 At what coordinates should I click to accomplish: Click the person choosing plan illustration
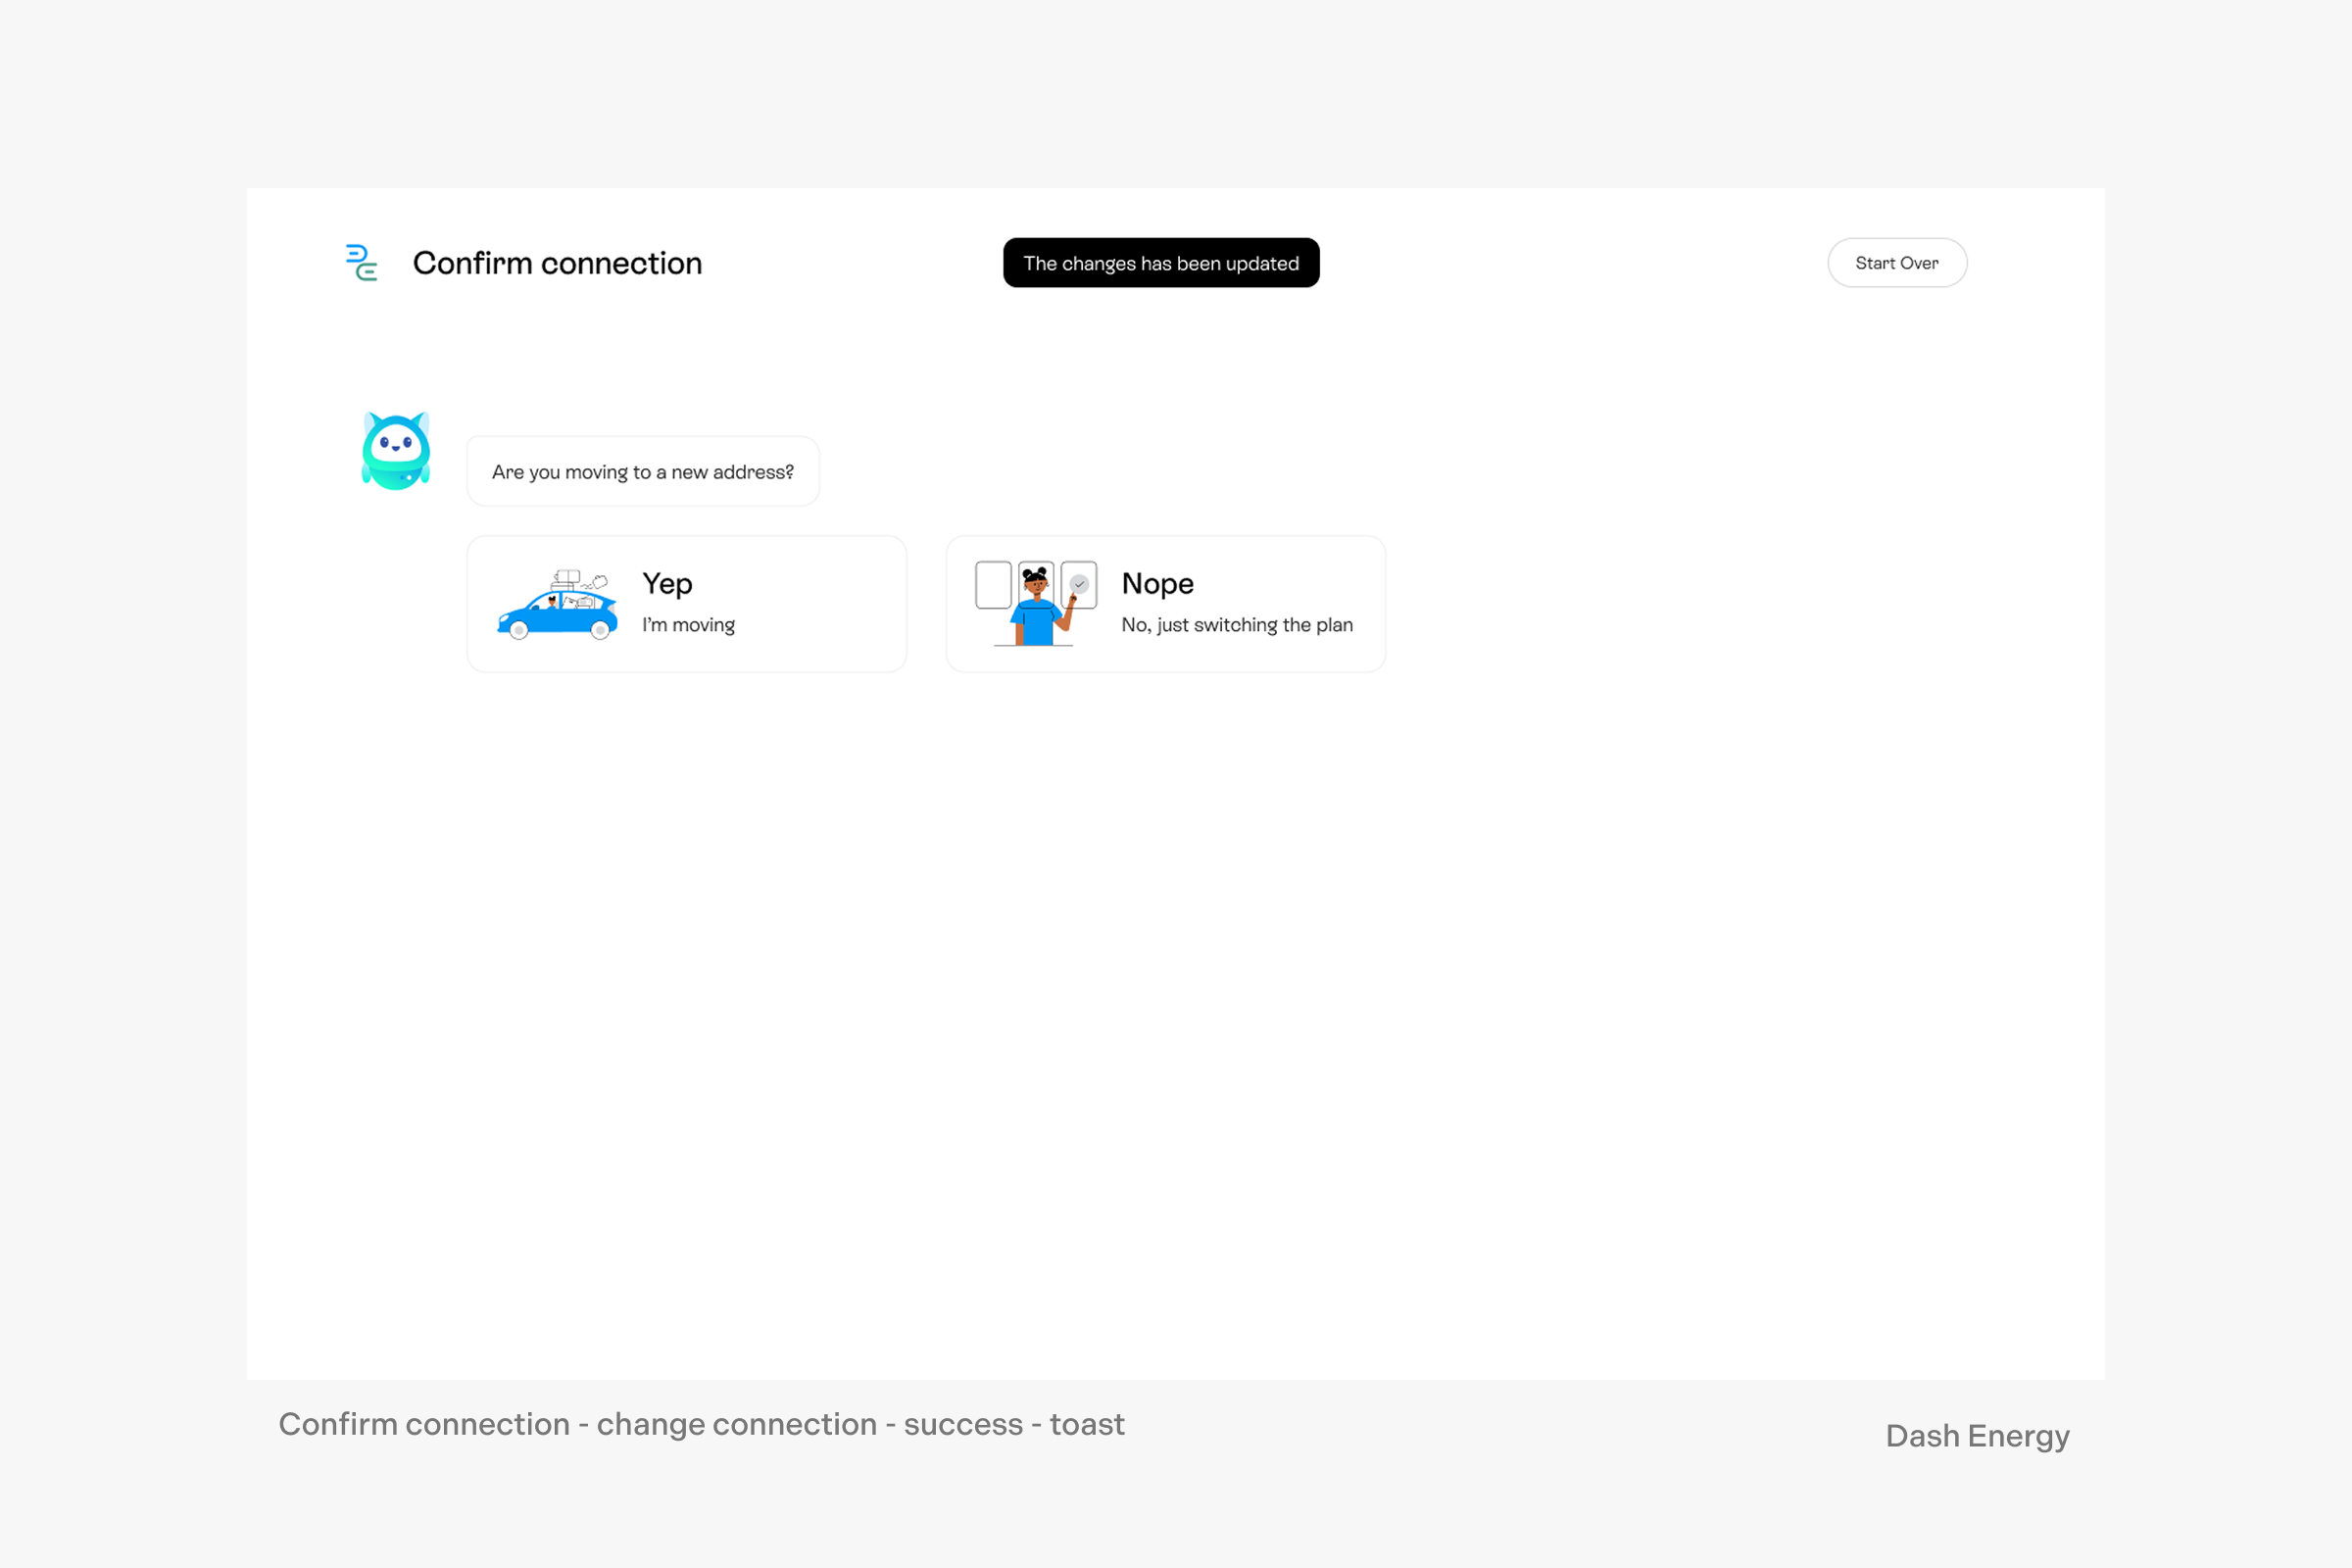[x=1036, y=605]
